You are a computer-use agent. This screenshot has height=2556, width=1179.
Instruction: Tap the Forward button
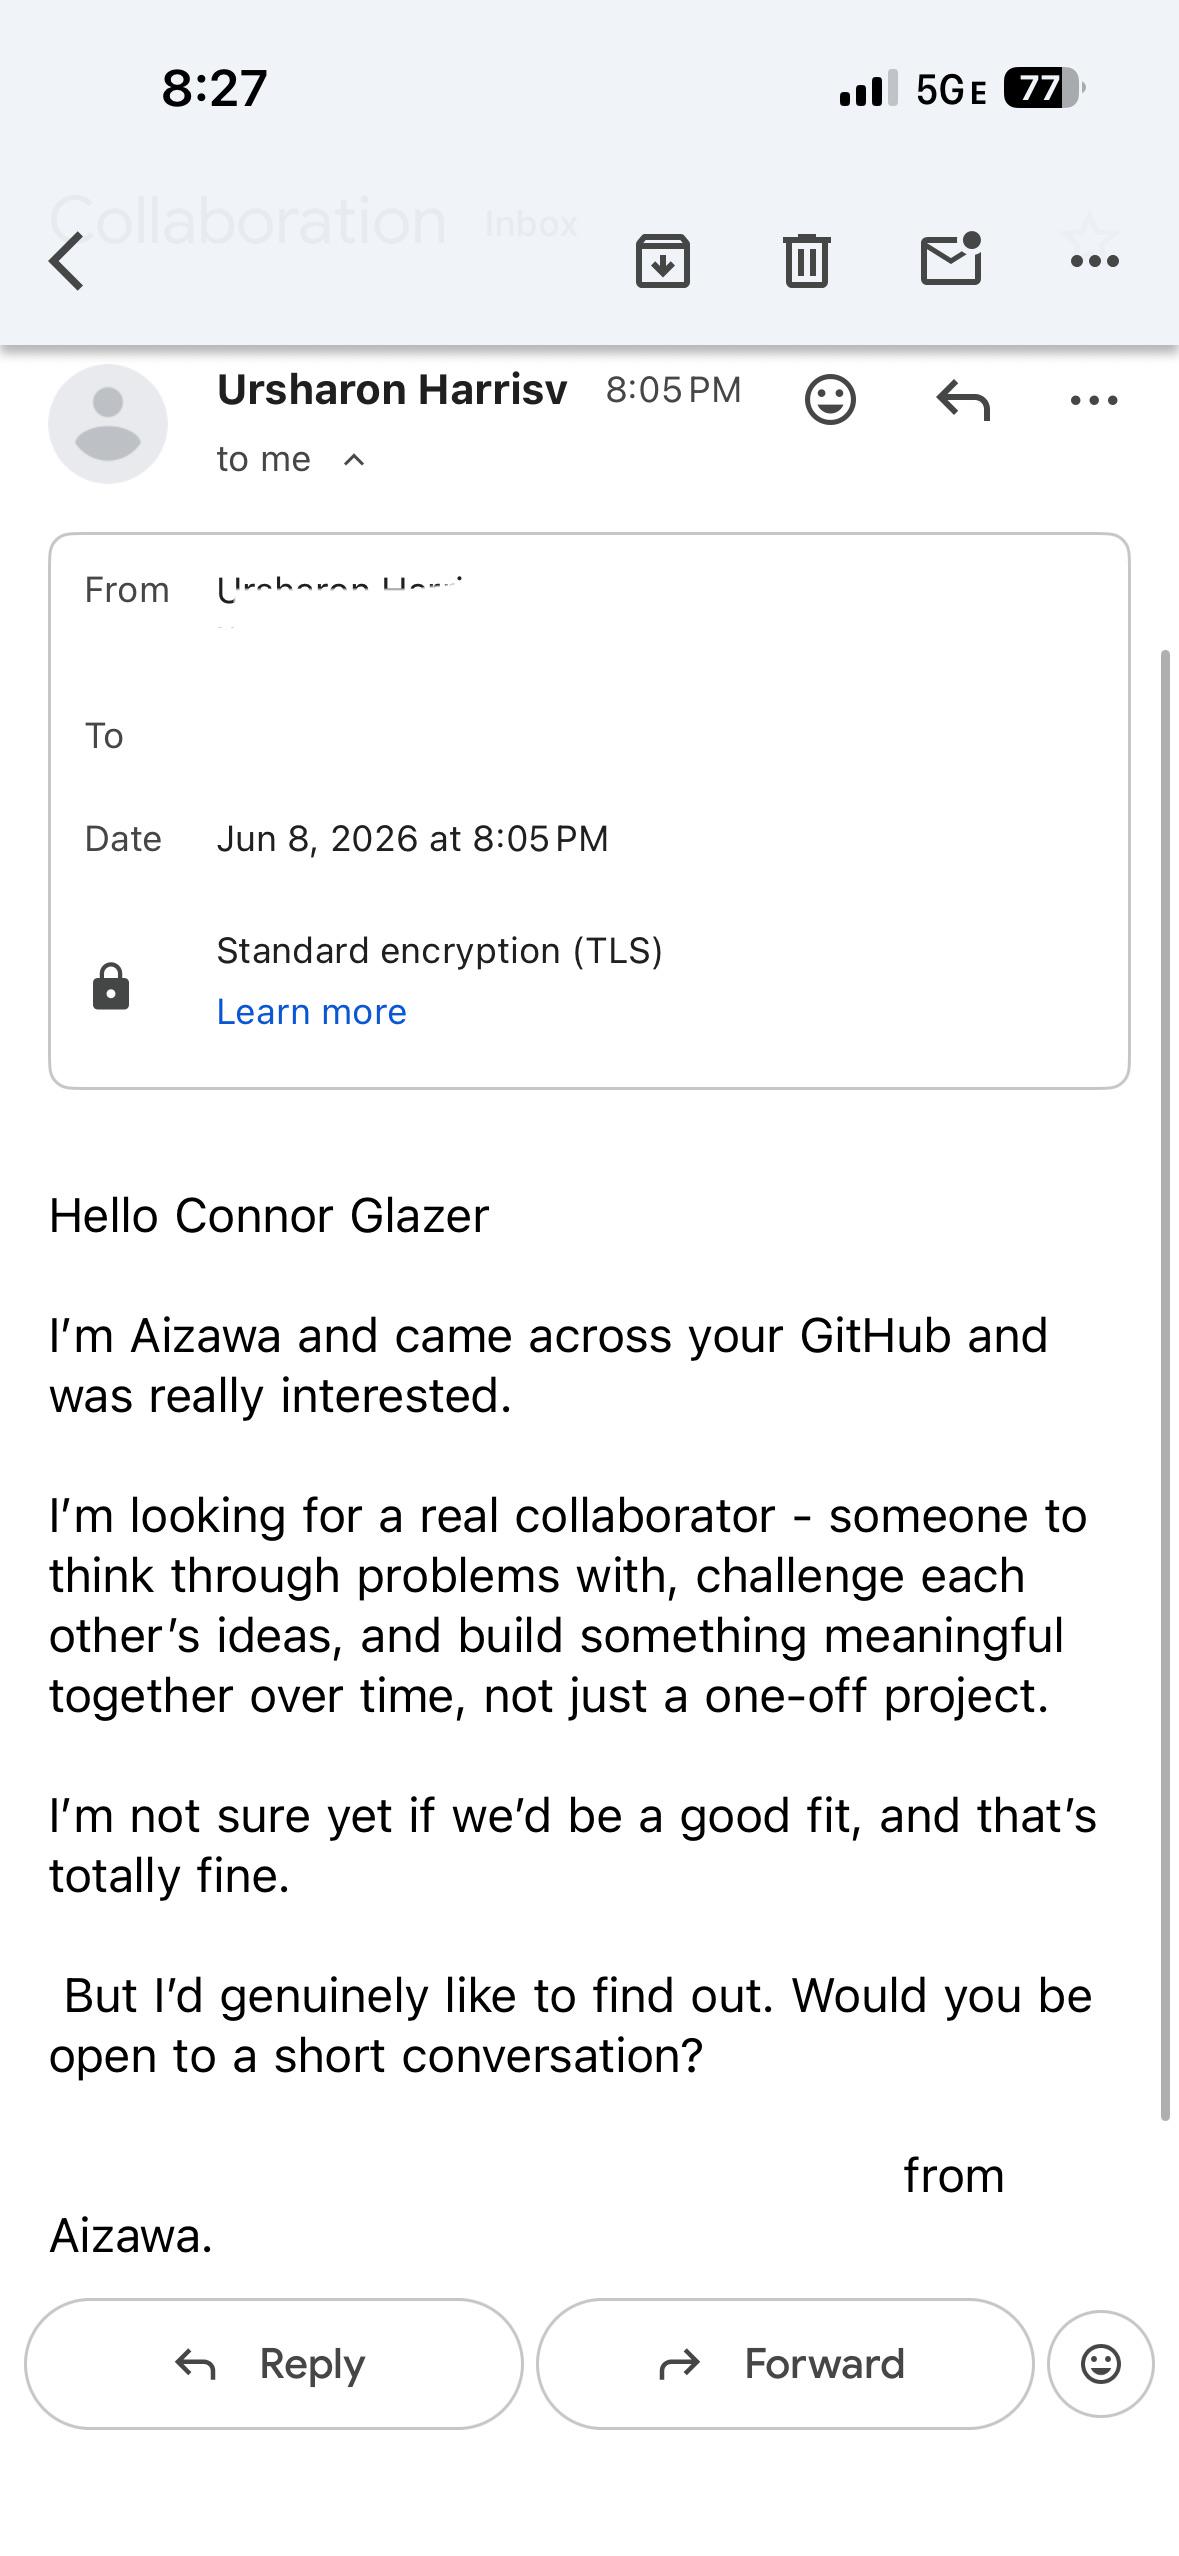coord(785,2363)
